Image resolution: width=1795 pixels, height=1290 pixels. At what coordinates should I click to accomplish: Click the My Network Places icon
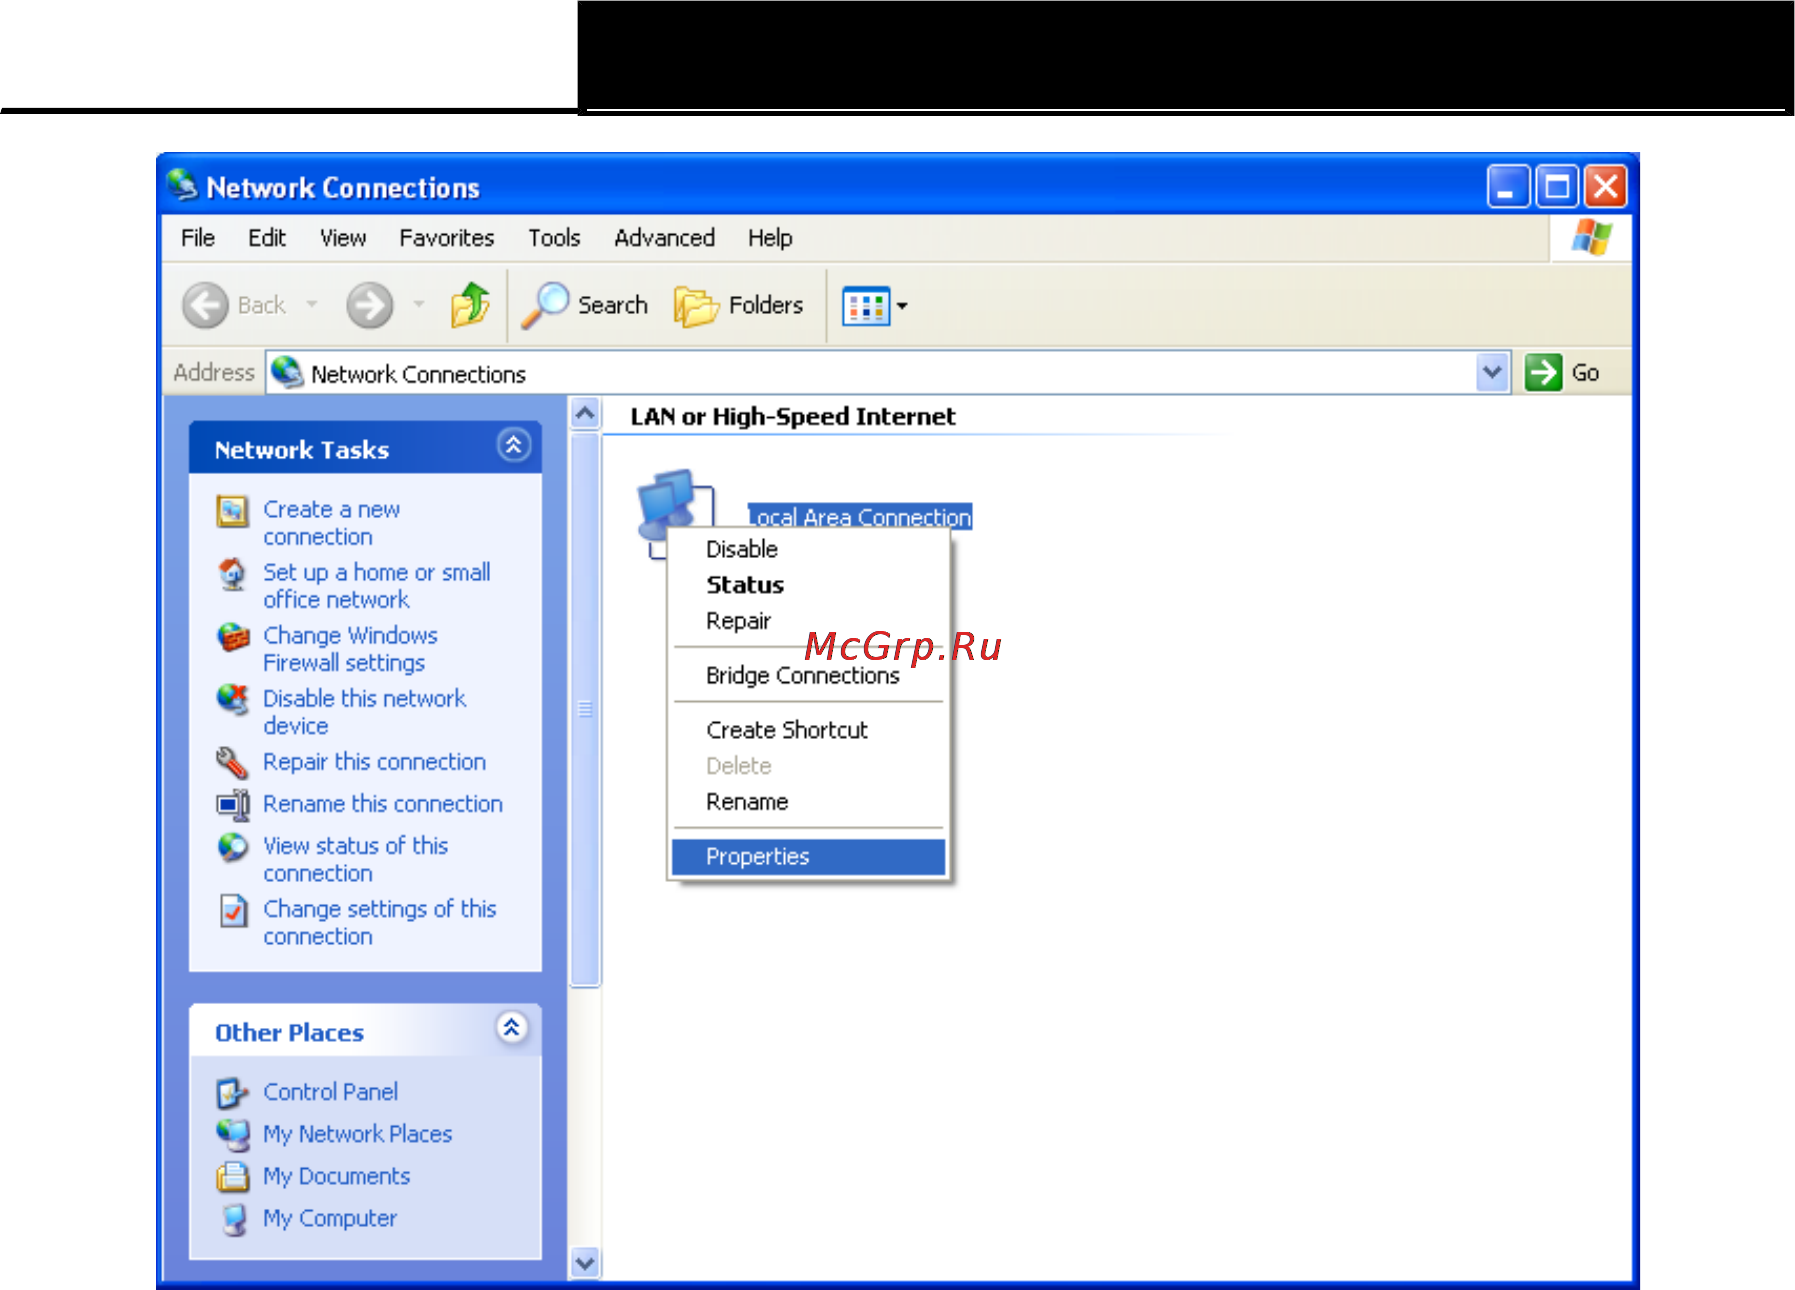tap(233, 1135)
